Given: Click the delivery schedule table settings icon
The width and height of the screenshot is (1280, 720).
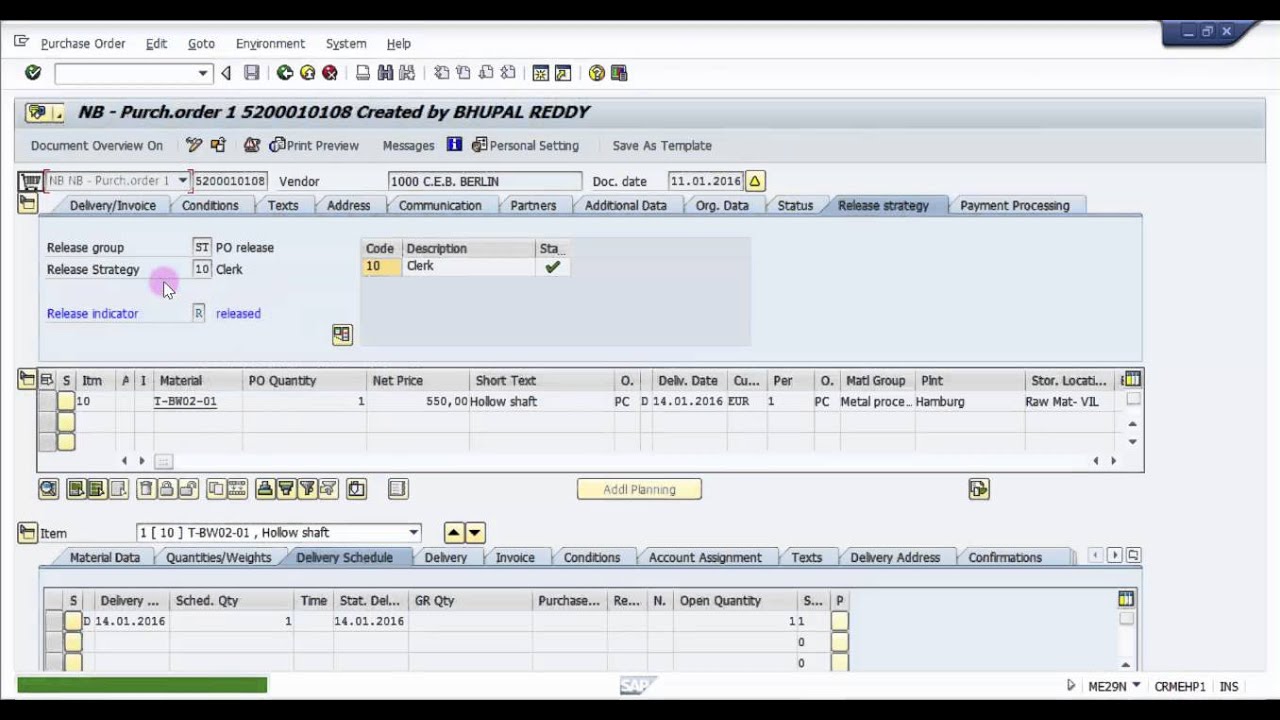Looking at the screenshot, I should tap(1126, 599).
